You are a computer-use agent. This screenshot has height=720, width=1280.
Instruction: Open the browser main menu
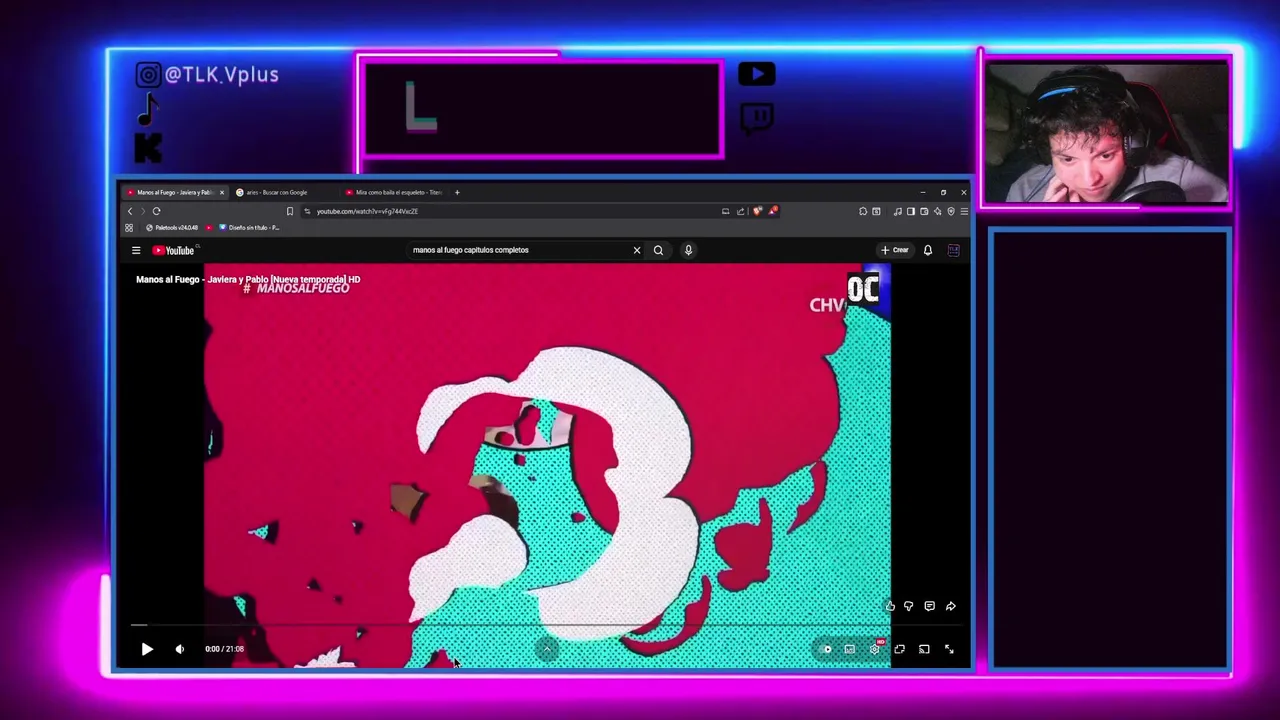pyautogui.click(x=964, y=211)
